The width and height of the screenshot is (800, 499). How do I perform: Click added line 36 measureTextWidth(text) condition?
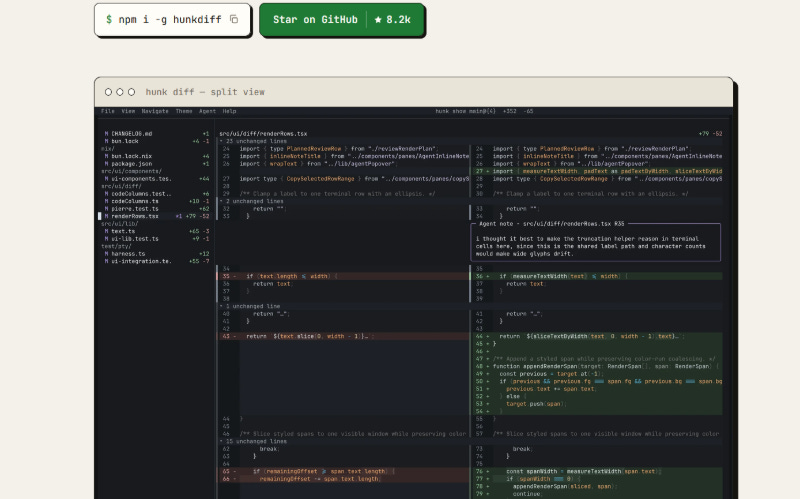[596, 276]
